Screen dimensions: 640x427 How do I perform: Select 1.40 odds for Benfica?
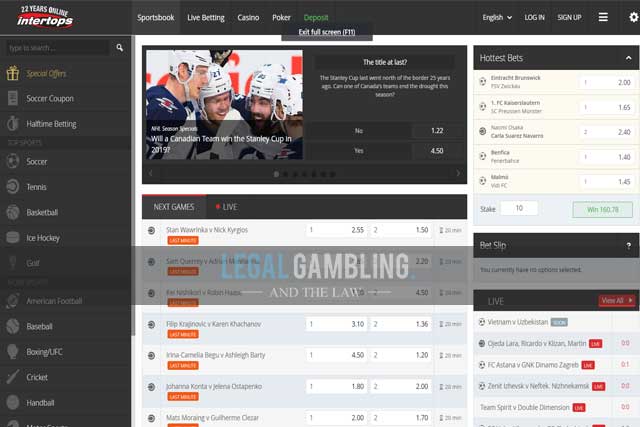tap(607, 157)
